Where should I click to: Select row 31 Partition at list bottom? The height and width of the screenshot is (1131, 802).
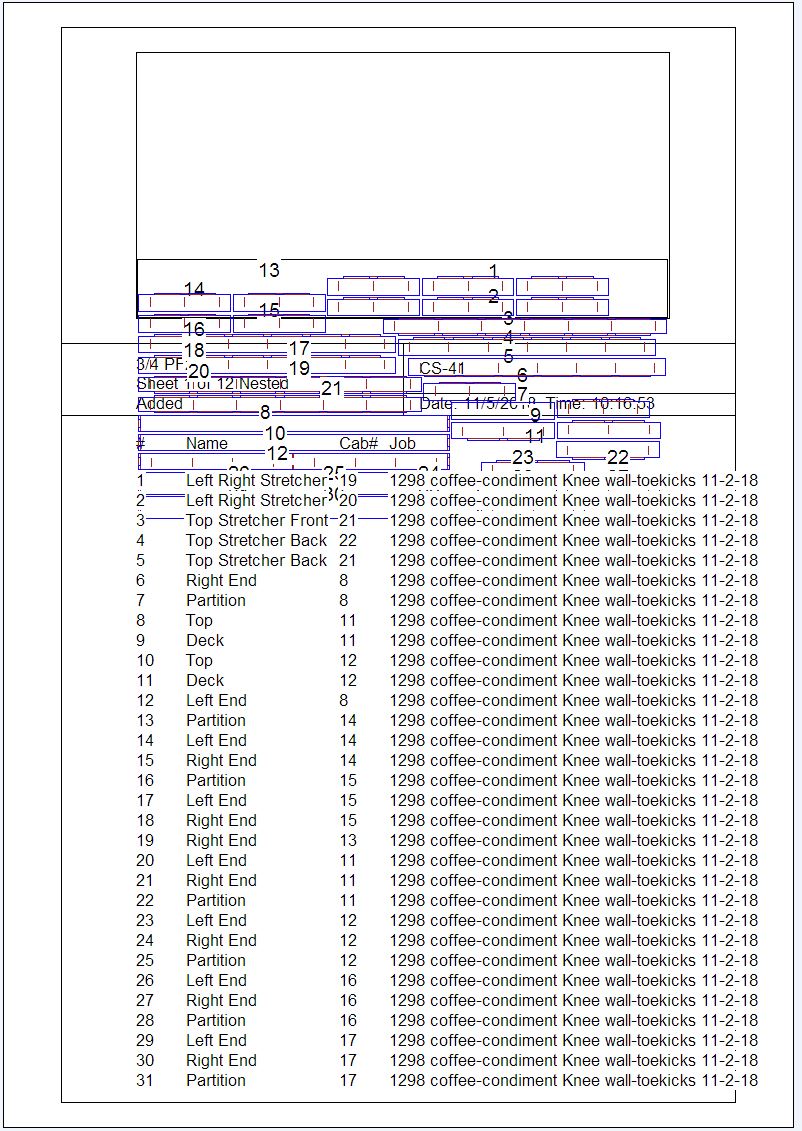(x=215, y=1080)
